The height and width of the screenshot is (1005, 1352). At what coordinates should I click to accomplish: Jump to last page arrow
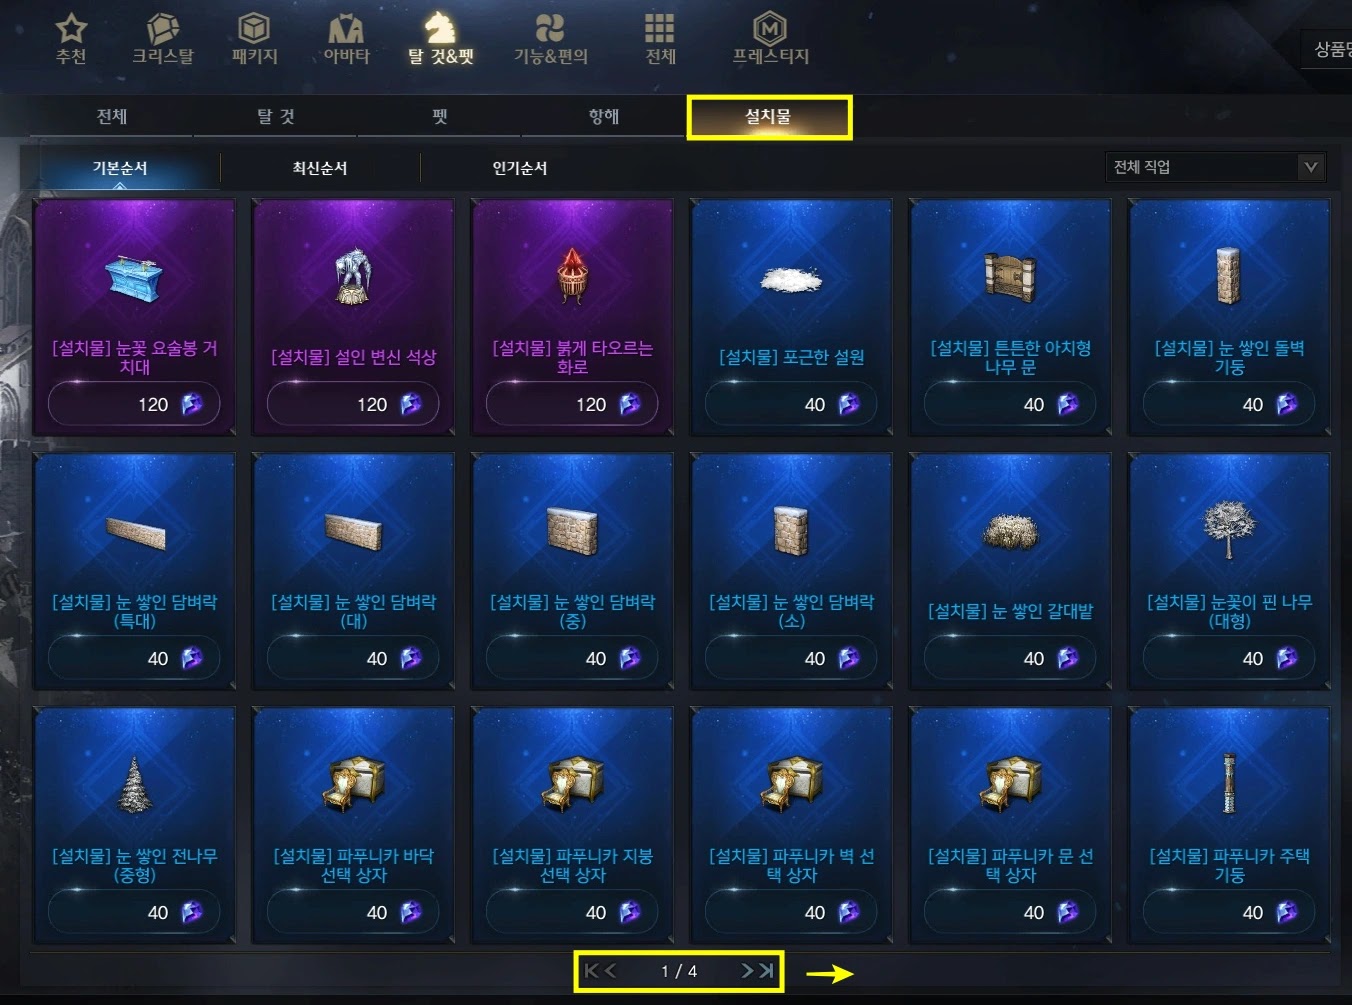(x=766, y=971)
